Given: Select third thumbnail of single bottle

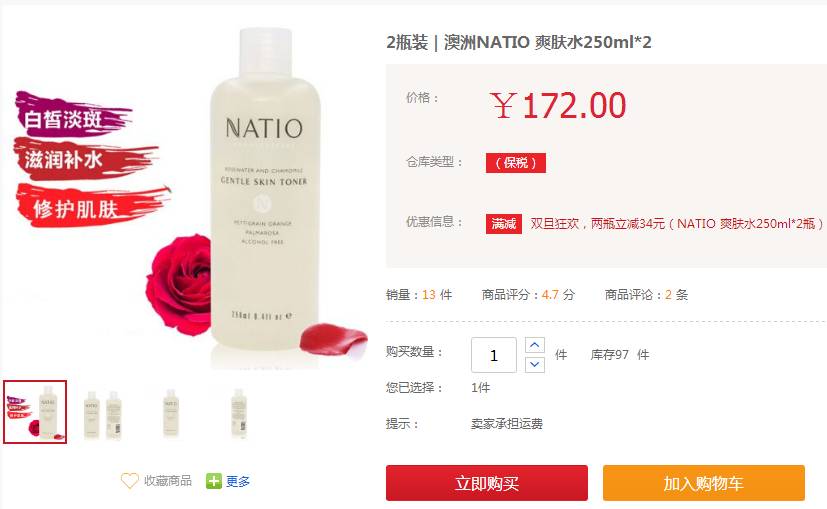Looking at the screenshot, I should (x=171, y=413).
